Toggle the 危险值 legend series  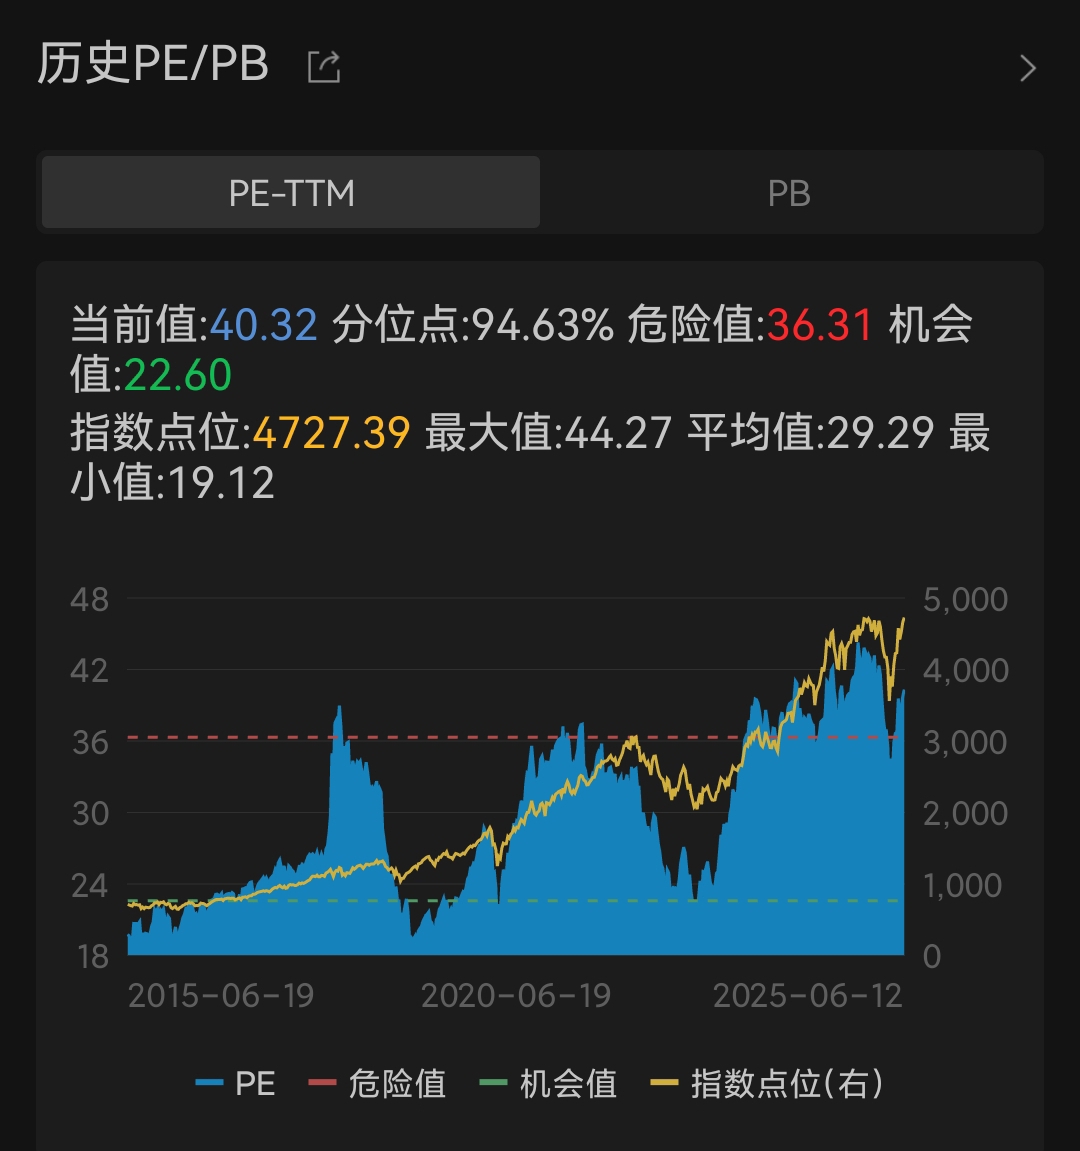pos(377,1083)
